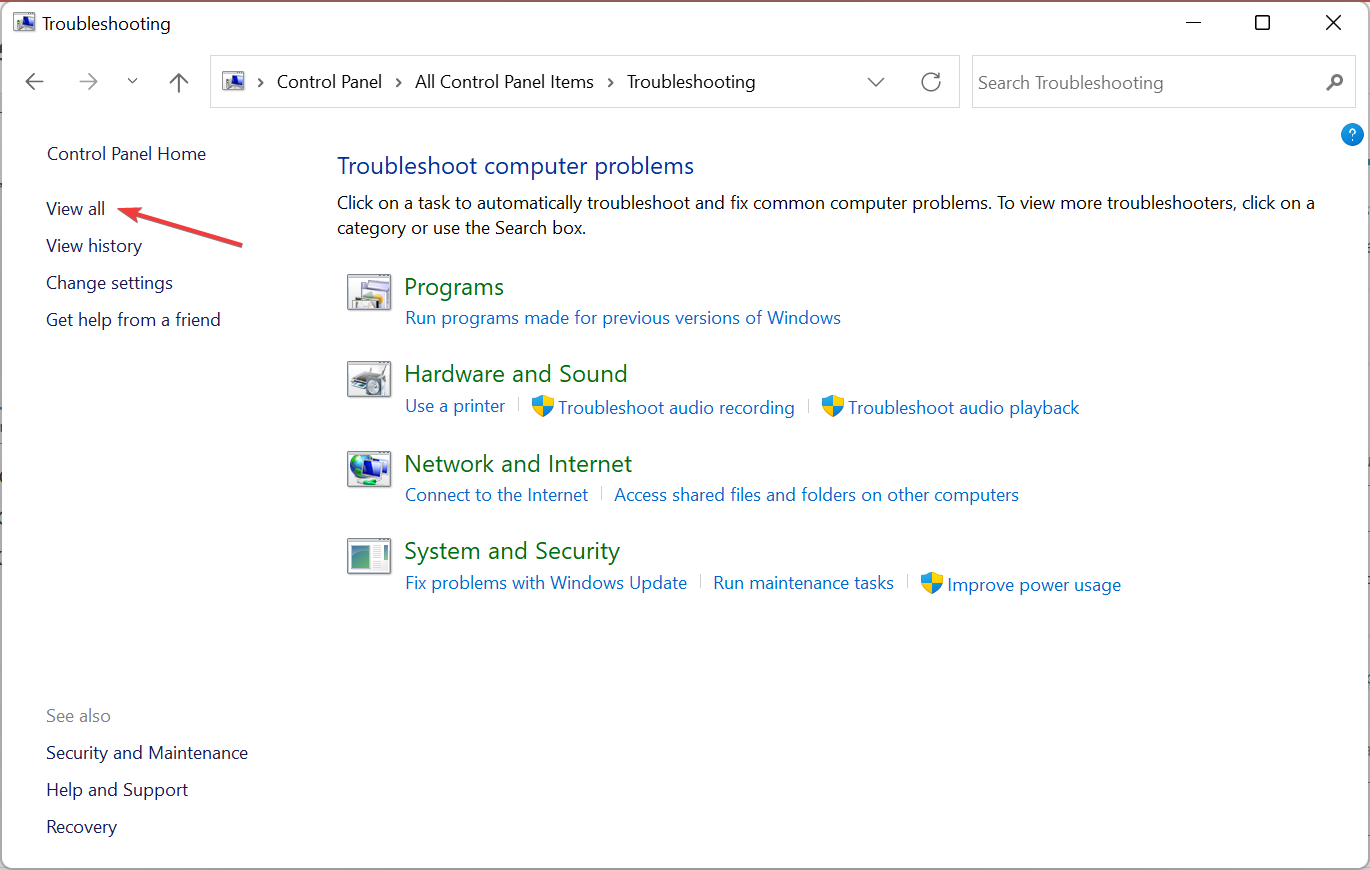This screenshot has height=870, width=1370.
Task: Click Control Panel in the breadcrumb
Action: tap(329, 82)
